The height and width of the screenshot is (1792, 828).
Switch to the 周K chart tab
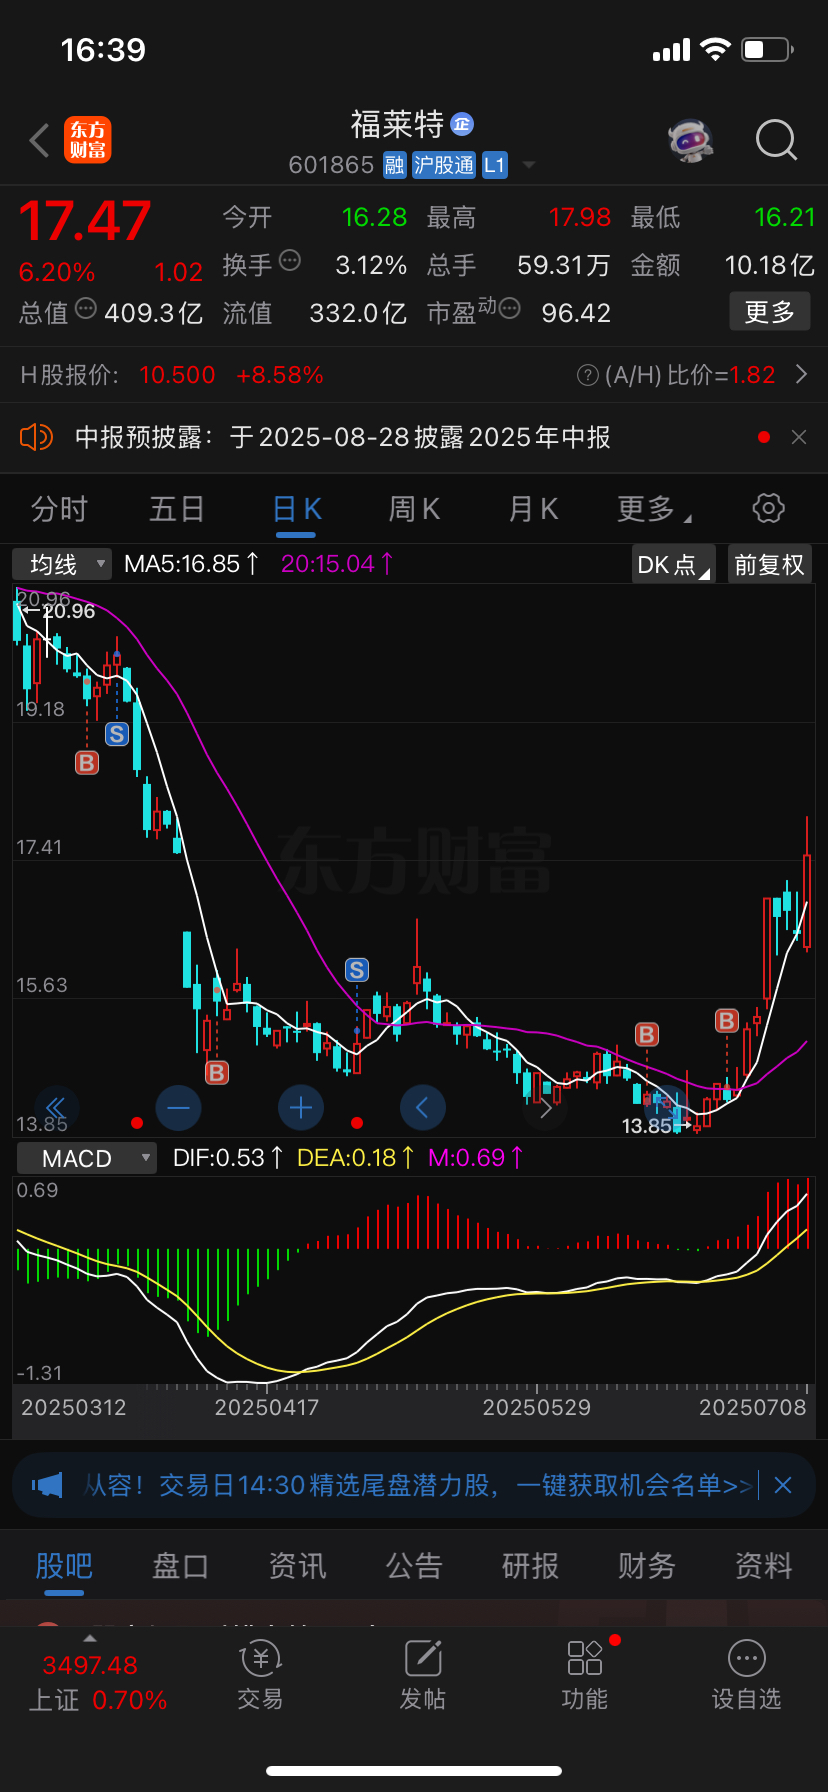(414, 509)
